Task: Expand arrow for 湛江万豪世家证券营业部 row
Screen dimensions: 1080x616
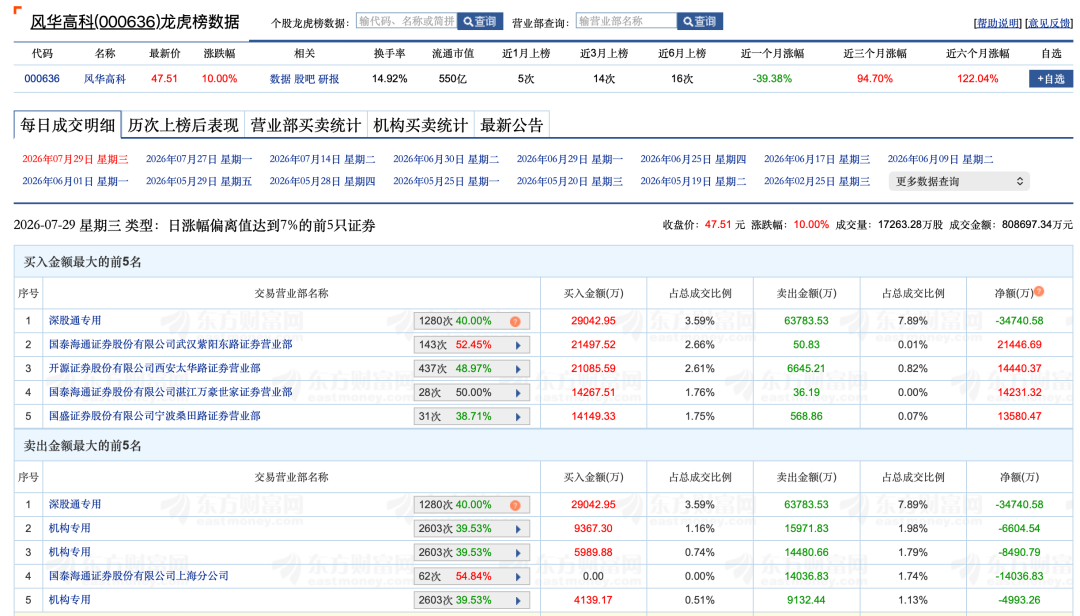Action: point(518,393)
